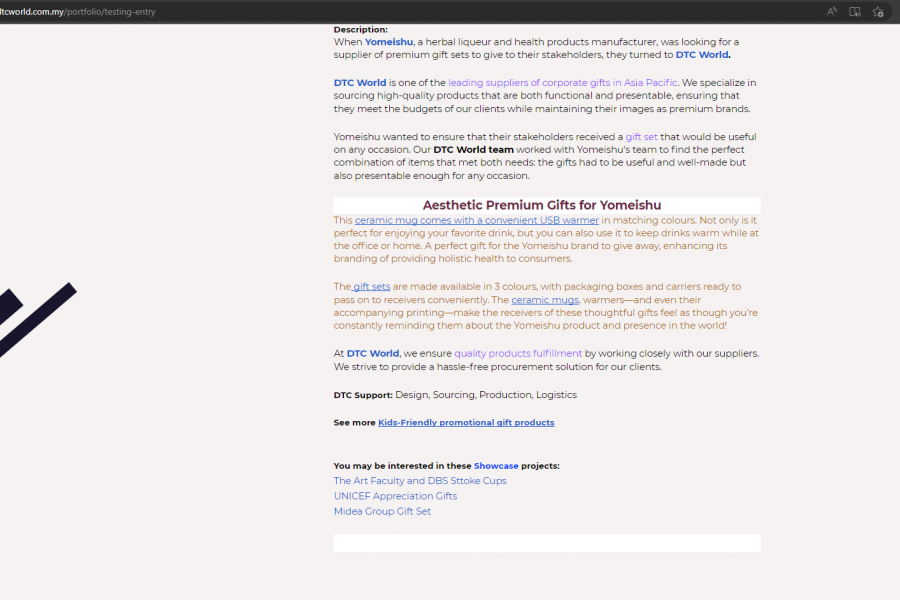
Task: Open the Showcase link
Action: pos(496,466)
